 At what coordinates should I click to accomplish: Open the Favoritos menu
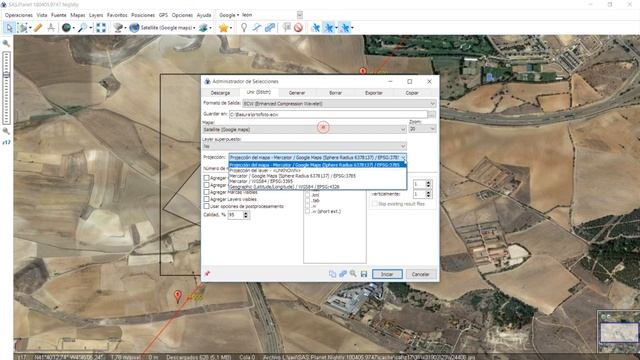point(117,15)
